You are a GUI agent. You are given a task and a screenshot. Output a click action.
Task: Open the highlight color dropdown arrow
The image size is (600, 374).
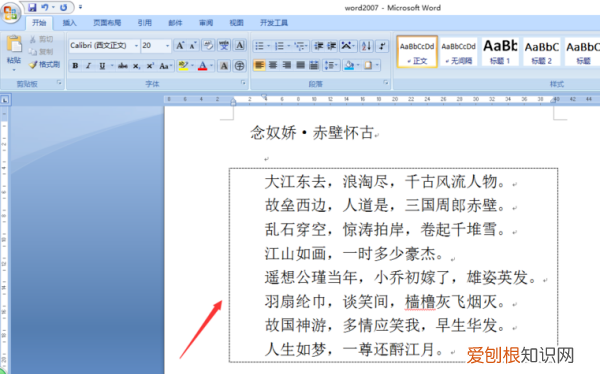(192, 66)
